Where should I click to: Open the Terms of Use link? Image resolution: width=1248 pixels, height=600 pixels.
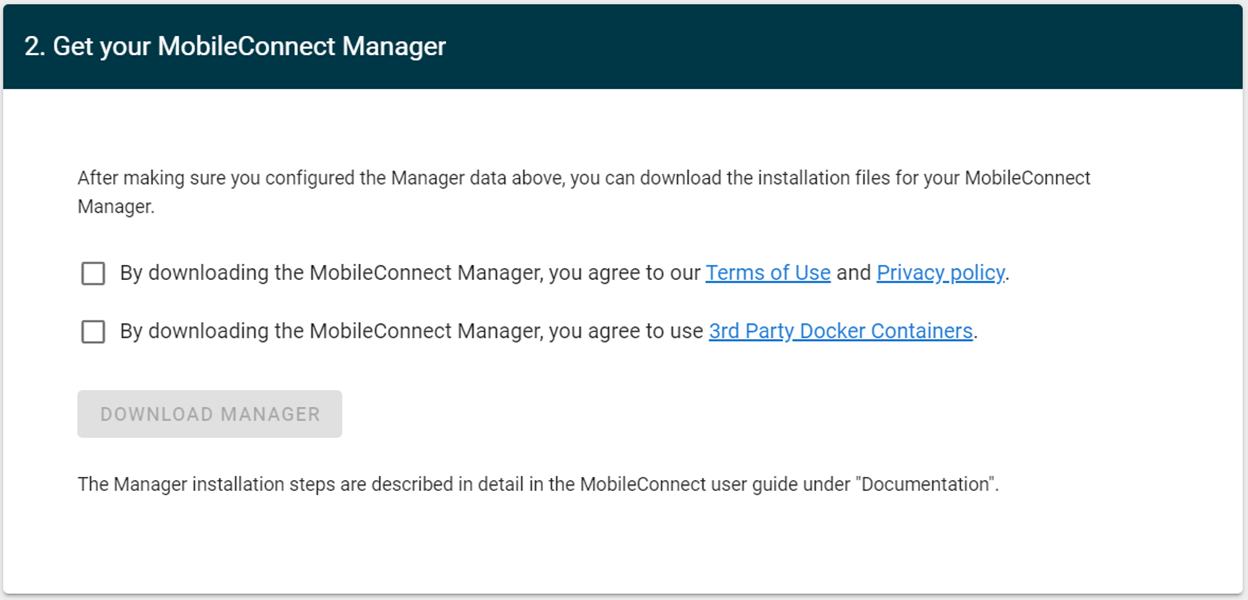pyautogui.click(x=768, y=273)
